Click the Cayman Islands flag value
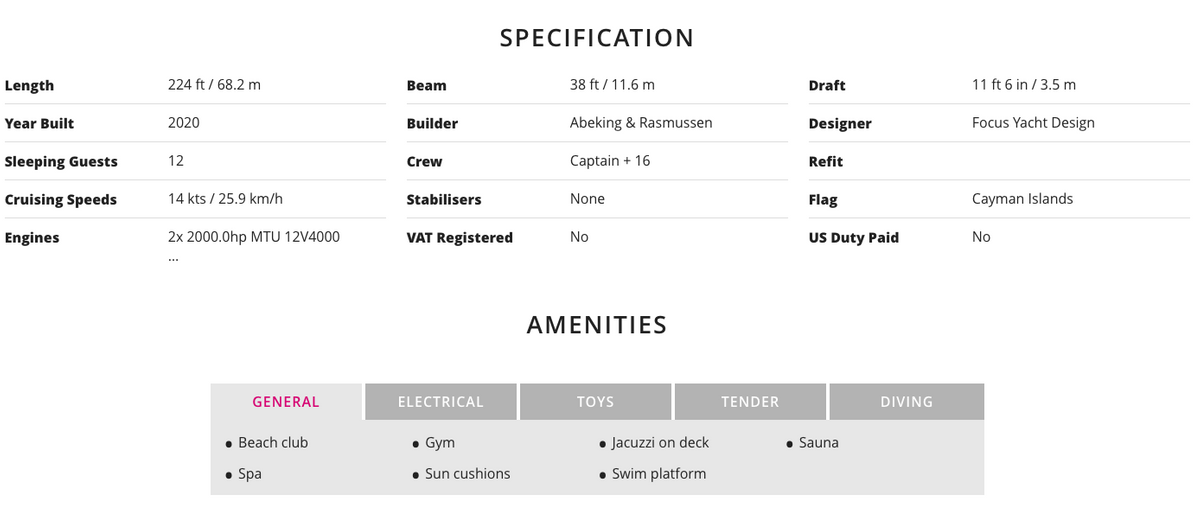 point(1022,199)
